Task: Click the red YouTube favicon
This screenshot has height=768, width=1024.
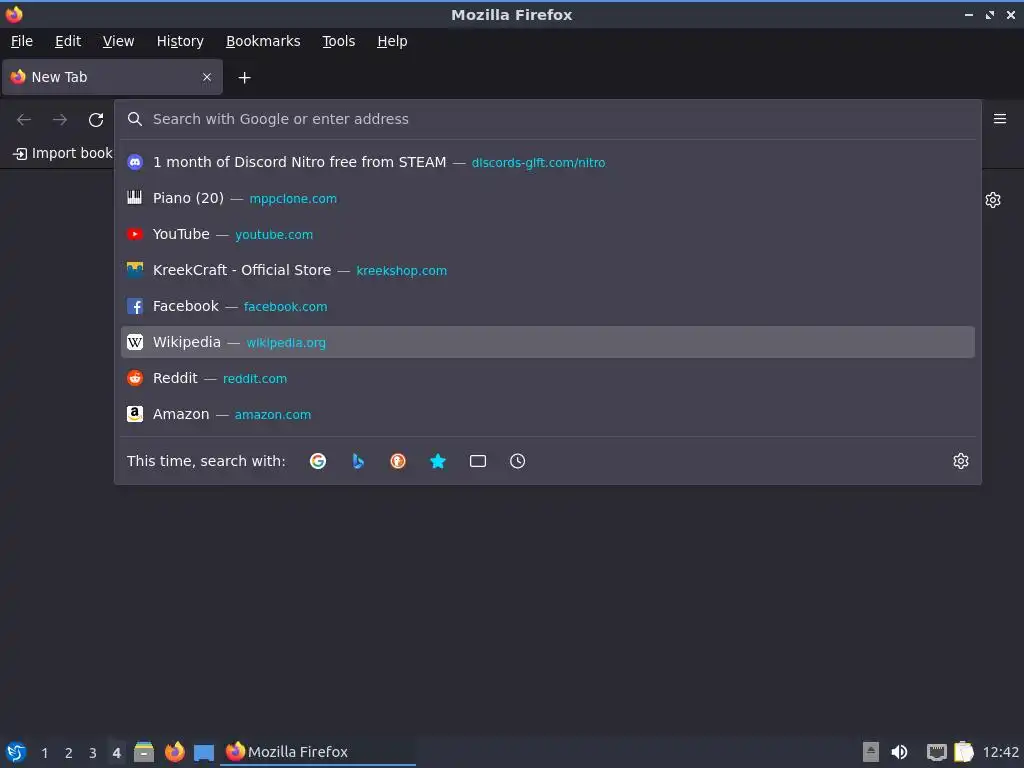Action: [135, 234]
